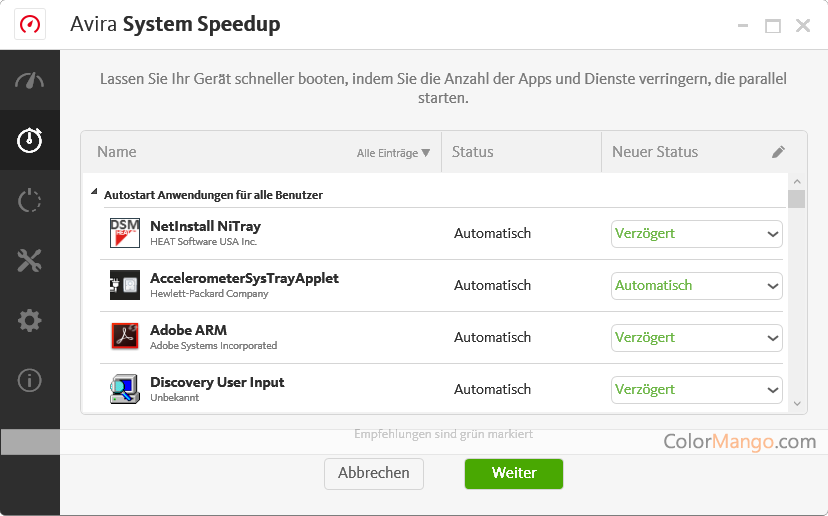Click Adobe Systems Incorporated publisher text

point(213,345)
